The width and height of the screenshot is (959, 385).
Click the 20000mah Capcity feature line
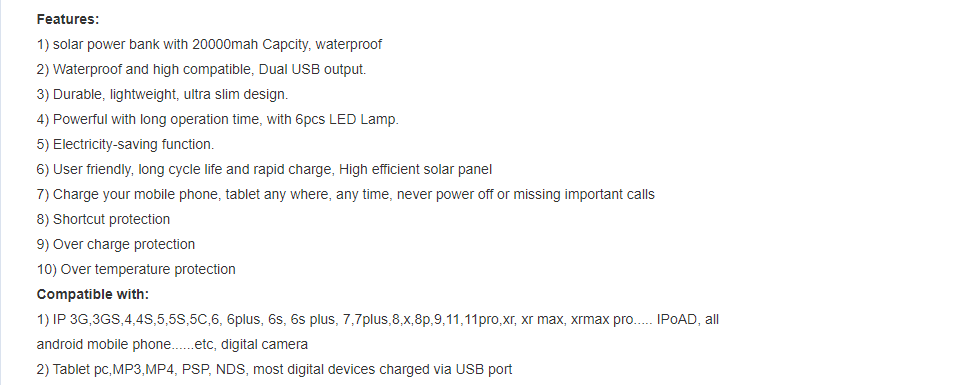pyautogui.click(x=209, y=44)
